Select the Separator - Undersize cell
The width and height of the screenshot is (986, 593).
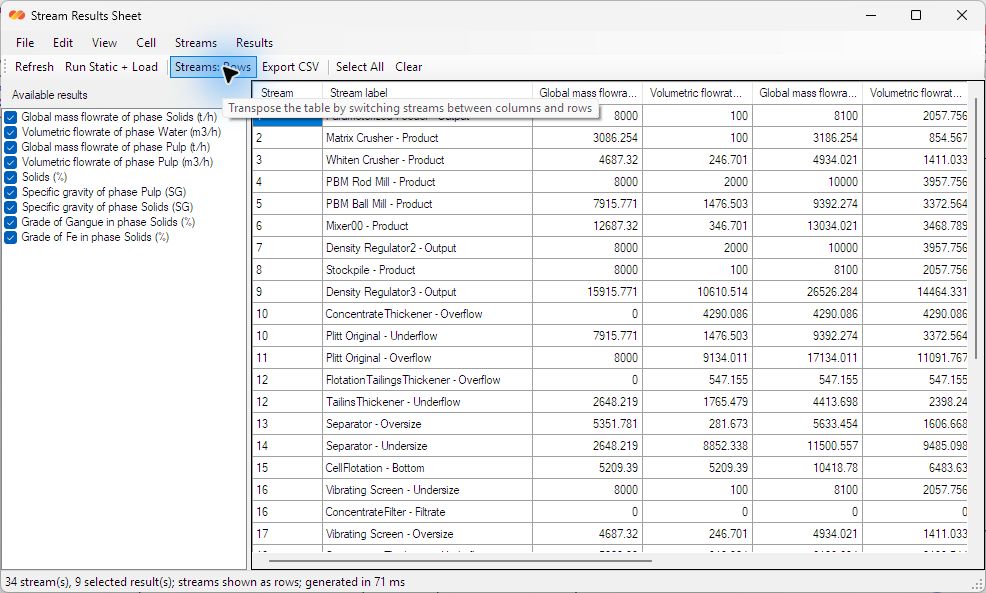coord(427,446)
